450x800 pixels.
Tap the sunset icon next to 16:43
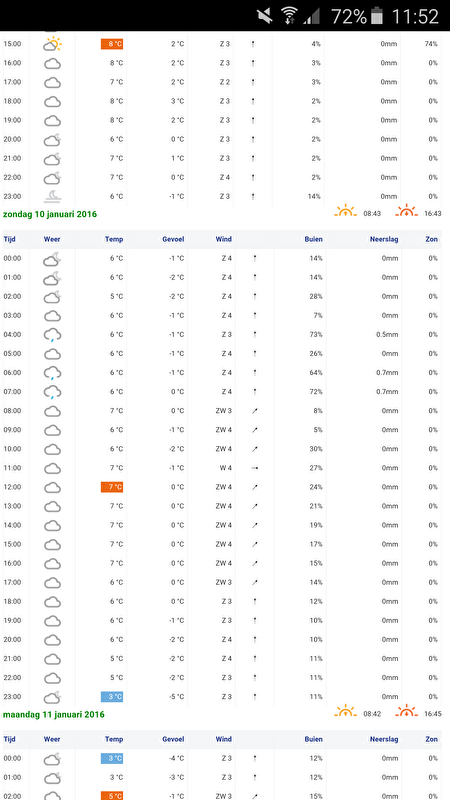pyautogui.click(x=407, y=211)
